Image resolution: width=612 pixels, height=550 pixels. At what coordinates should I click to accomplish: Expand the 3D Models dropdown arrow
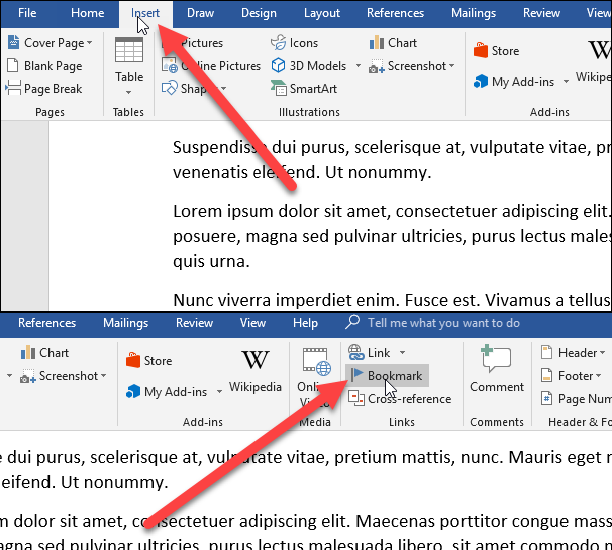pos(358,66)
